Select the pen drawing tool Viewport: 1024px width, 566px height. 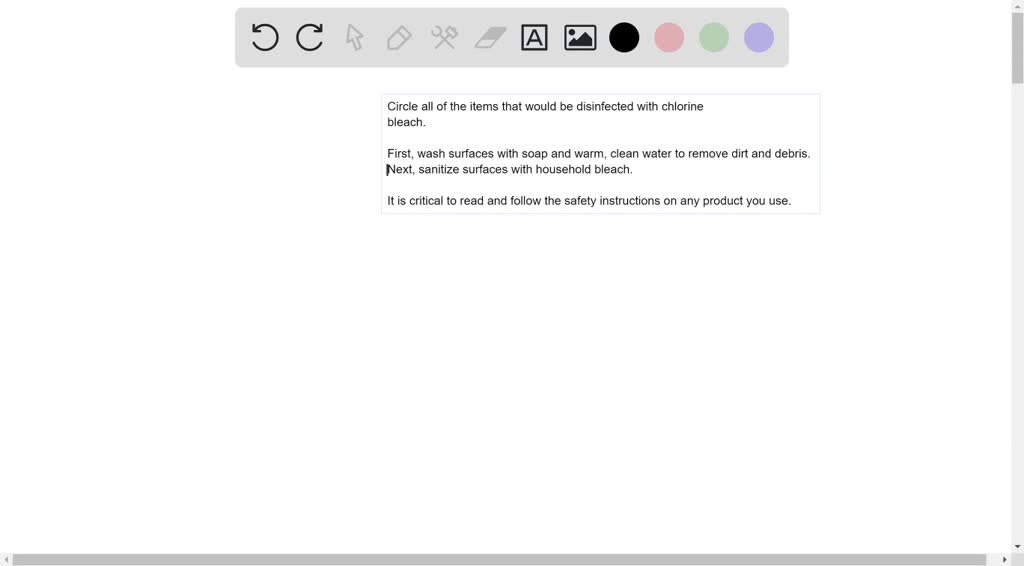point(399,37)
